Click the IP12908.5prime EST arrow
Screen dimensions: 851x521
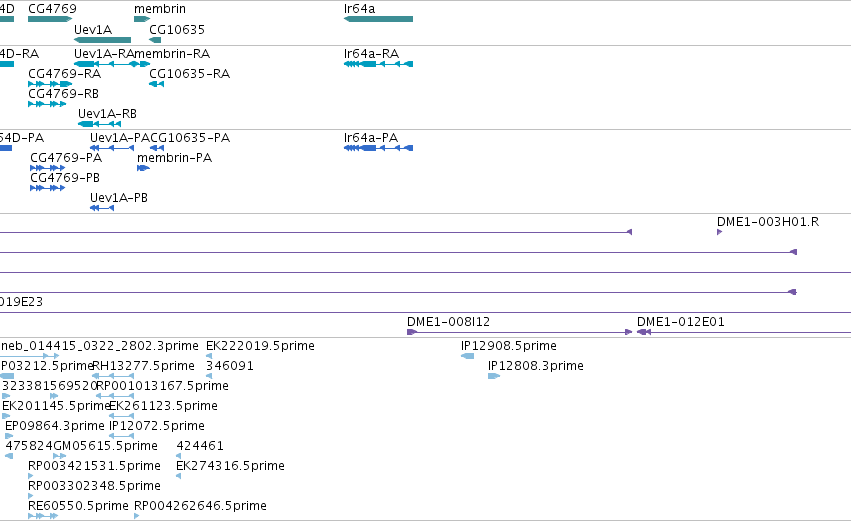pyautogui.click(x=467, y=356)
